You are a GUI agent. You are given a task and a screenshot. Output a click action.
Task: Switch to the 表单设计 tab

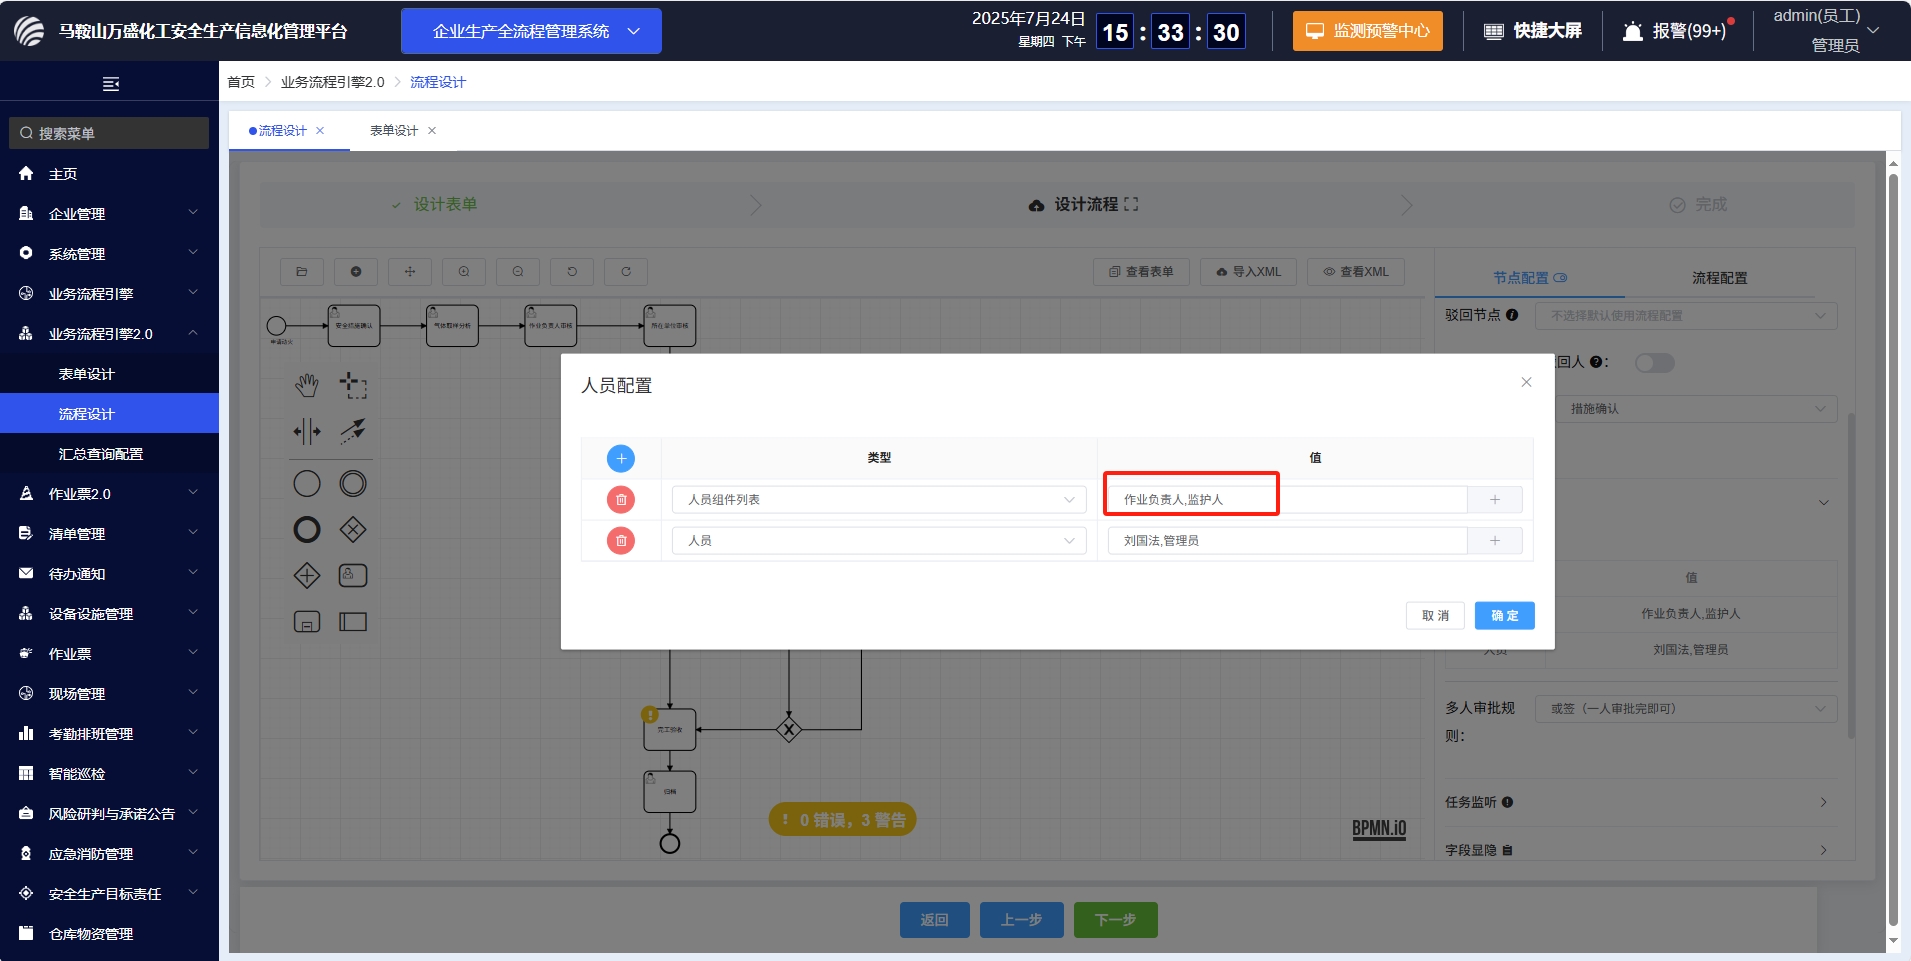(394, 131)
